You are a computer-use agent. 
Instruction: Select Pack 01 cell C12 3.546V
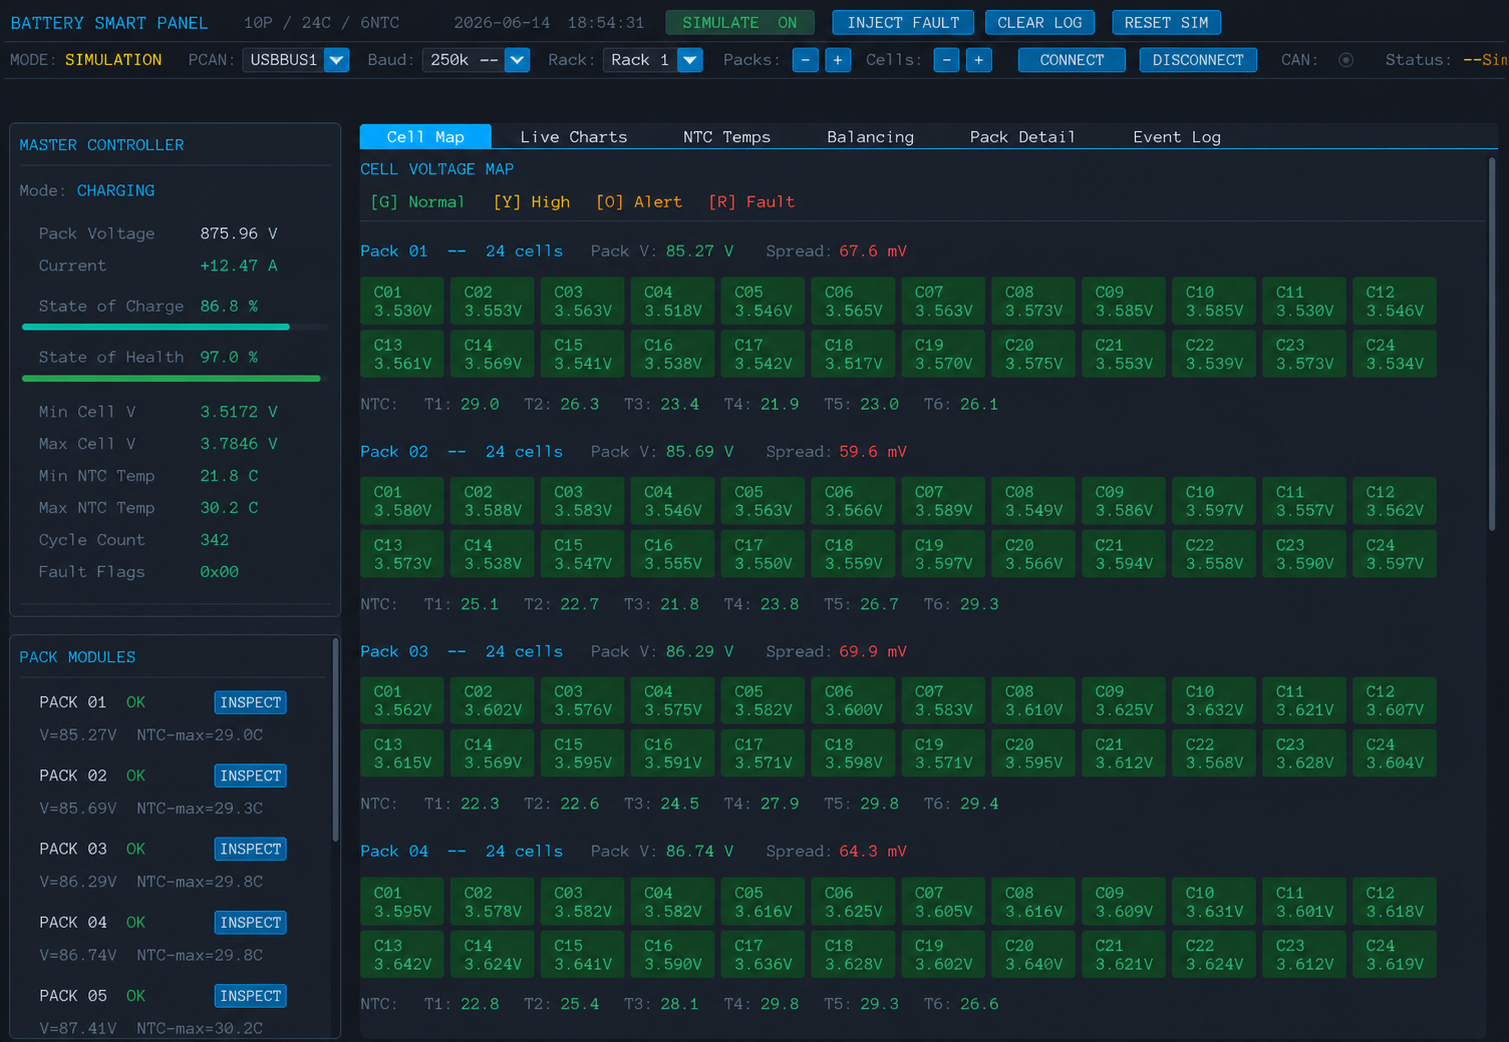point(1394,301)
